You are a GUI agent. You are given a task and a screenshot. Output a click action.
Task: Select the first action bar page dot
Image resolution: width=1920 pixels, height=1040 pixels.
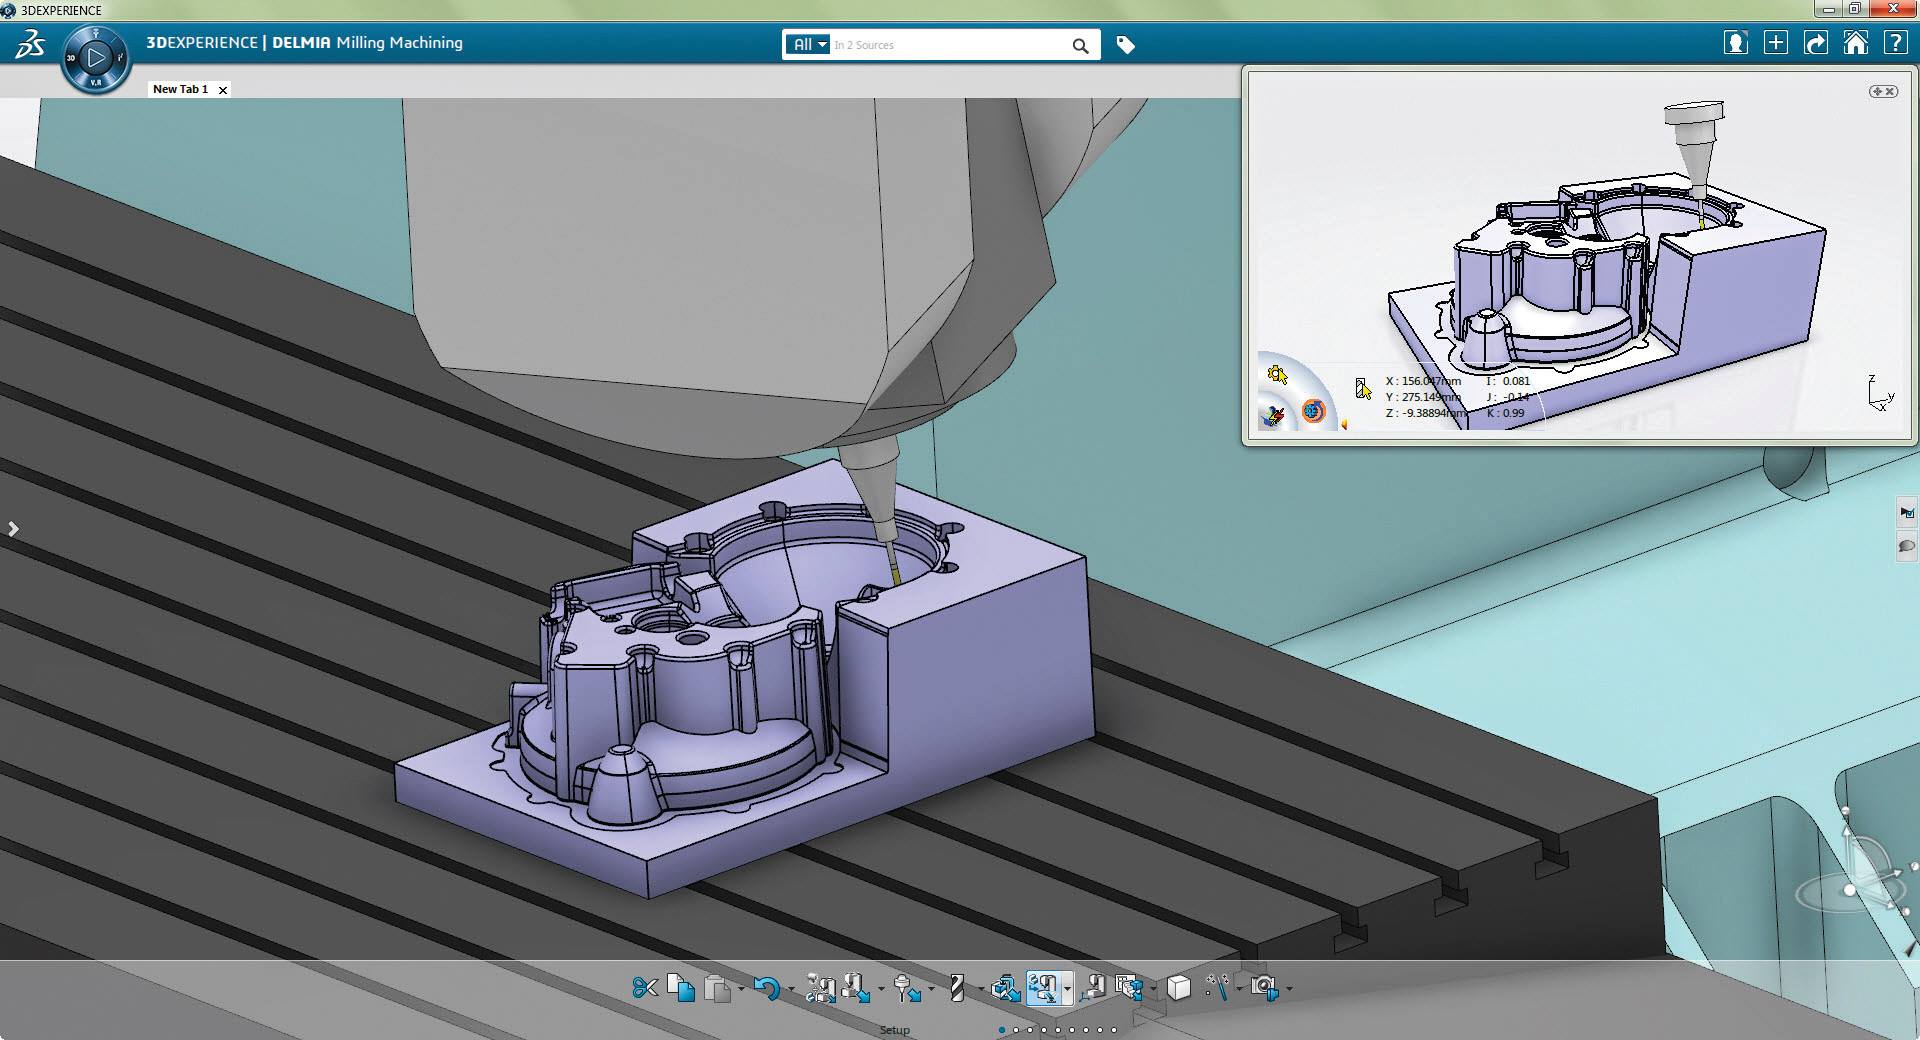point(1002,1030)
